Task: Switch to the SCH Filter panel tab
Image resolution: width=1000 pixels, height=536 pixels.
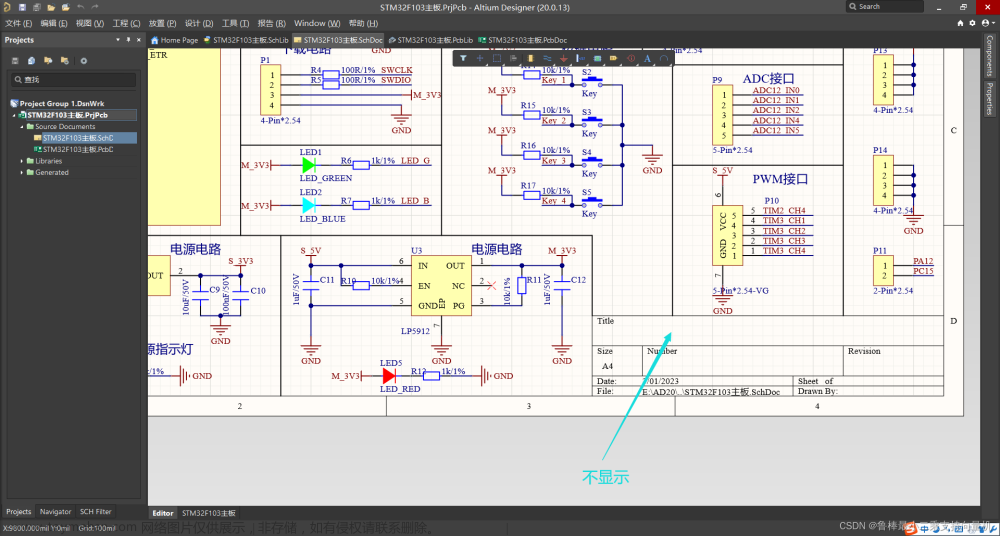Action: click(96, 512)
